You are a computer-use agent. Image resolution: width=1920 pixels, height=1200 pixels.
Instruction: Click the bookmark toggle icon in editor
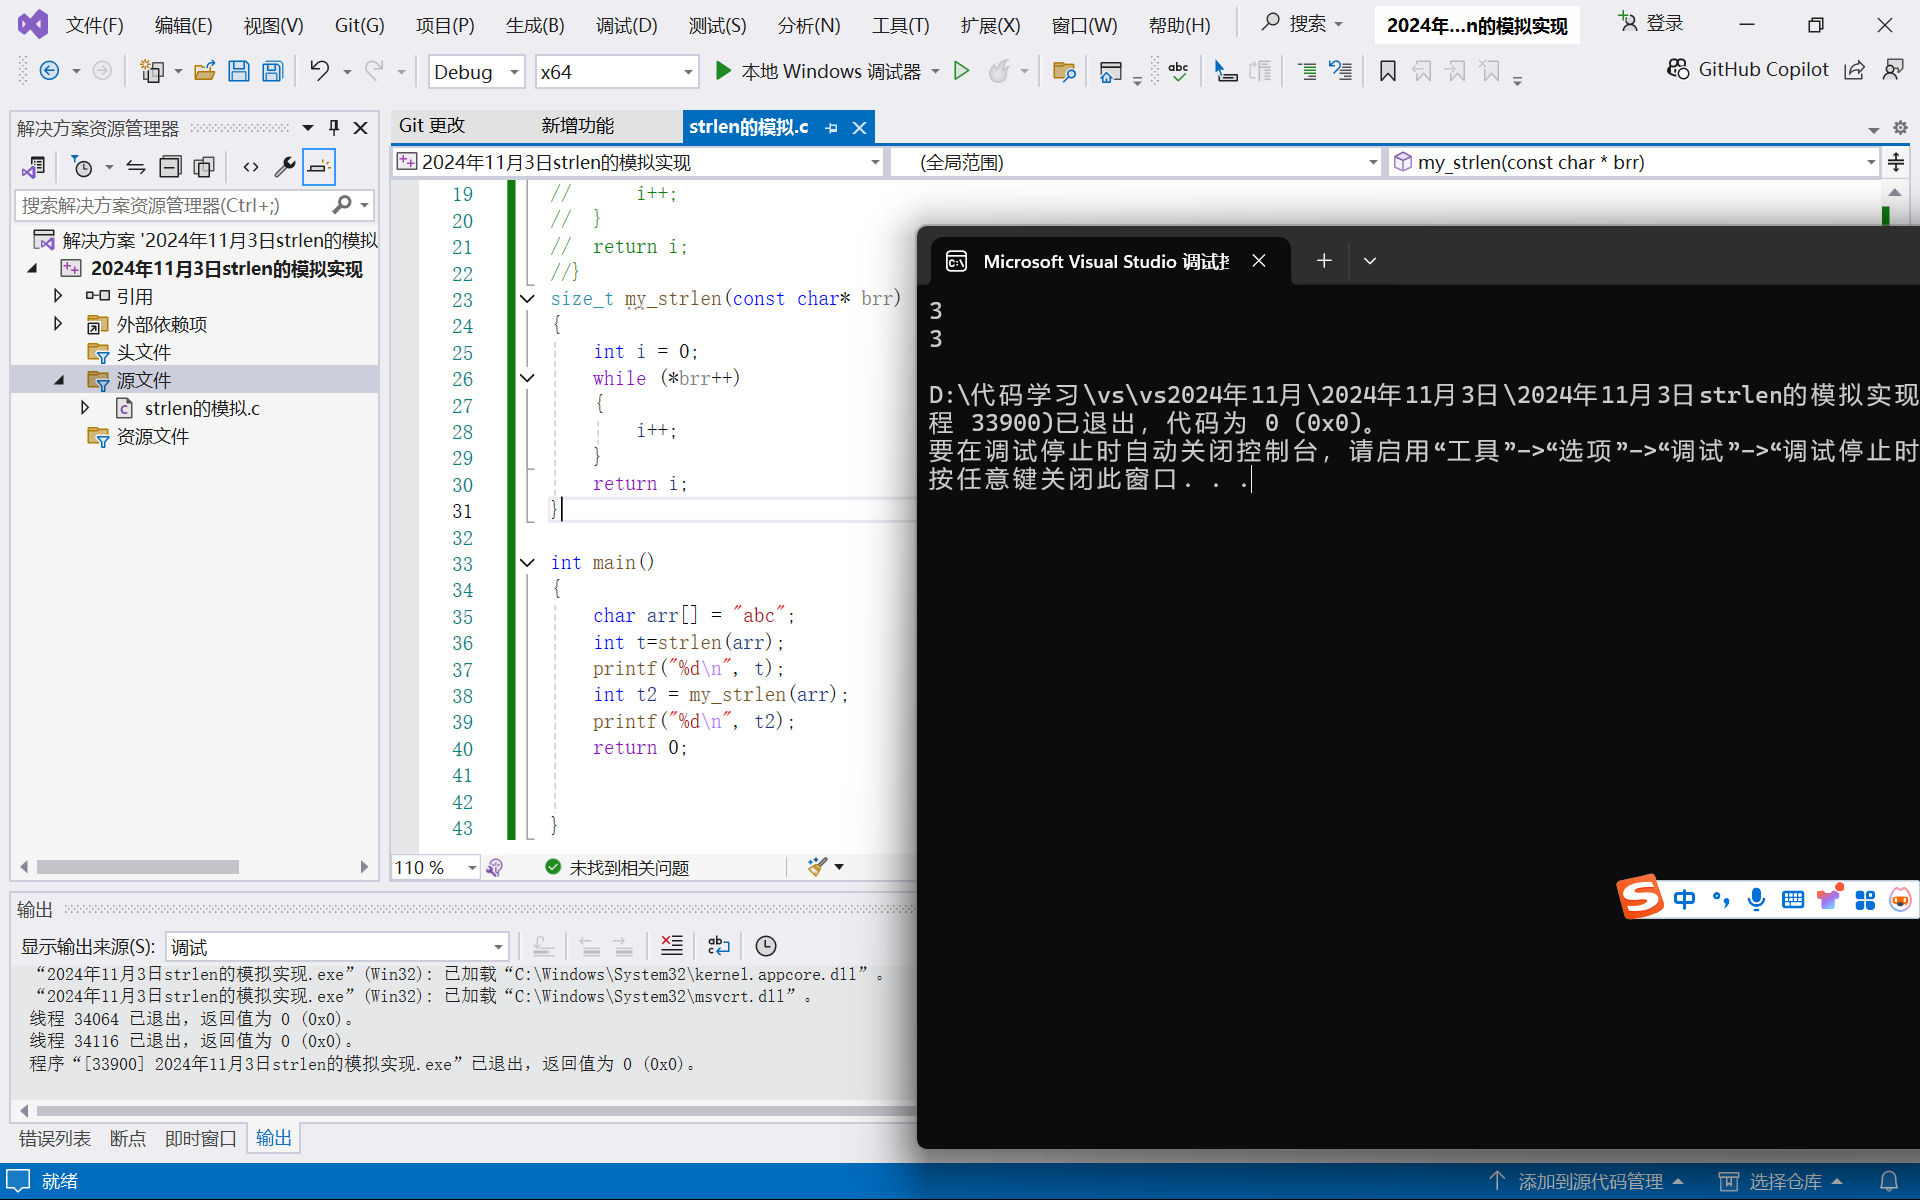click(1386, 72)
